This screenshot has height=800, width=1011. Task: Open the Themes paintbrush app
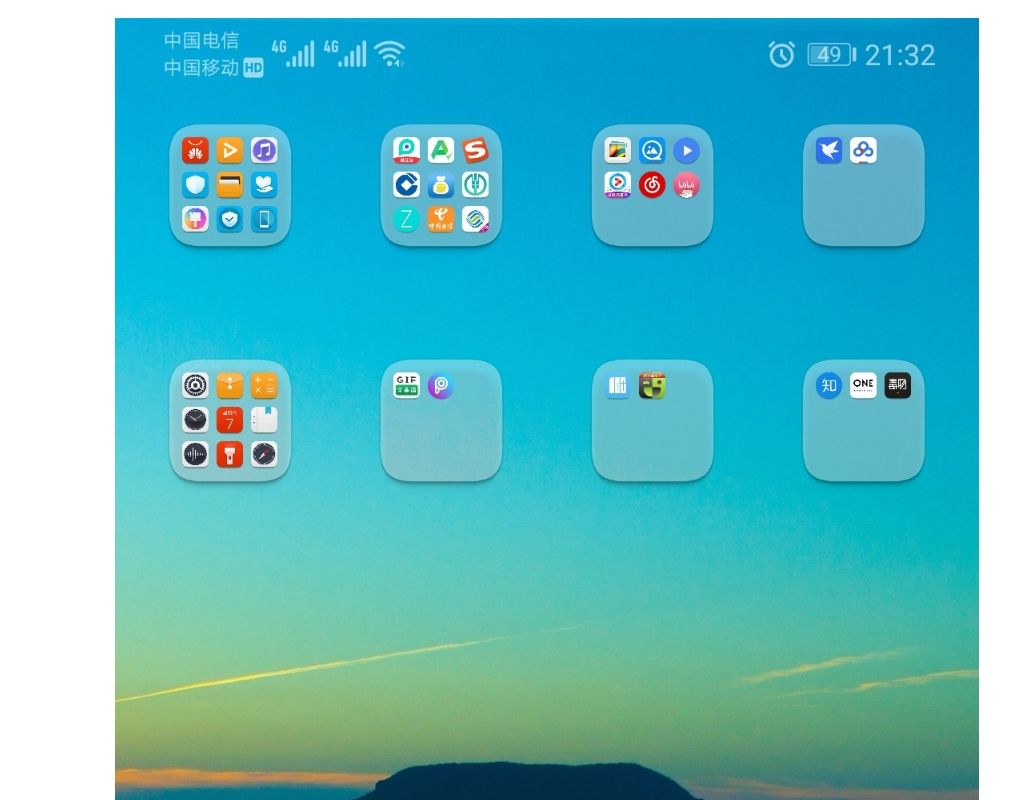(195, 219)
